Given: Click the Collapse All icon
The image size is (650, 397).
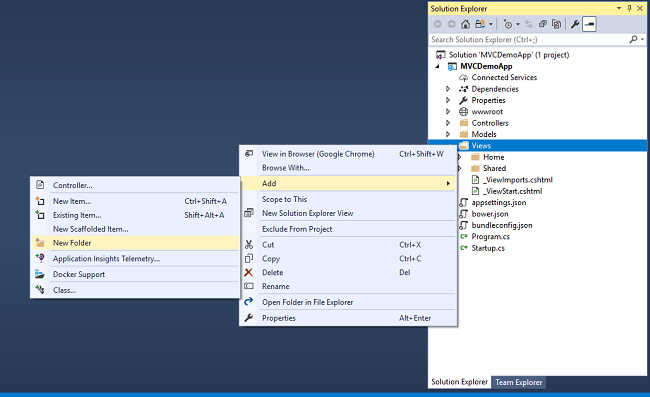Looking at the screenshot, I should (x=543, y=24).
